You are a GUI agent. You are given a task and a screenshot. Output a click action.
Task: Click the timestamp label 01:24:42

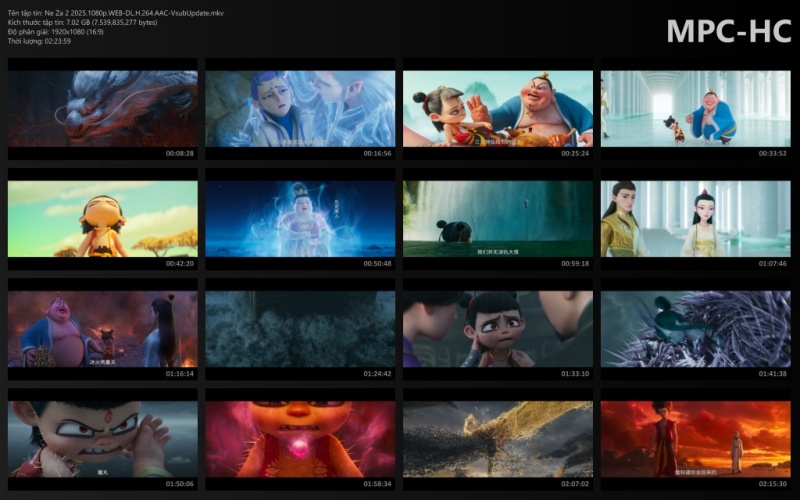[x=377, y=373]
